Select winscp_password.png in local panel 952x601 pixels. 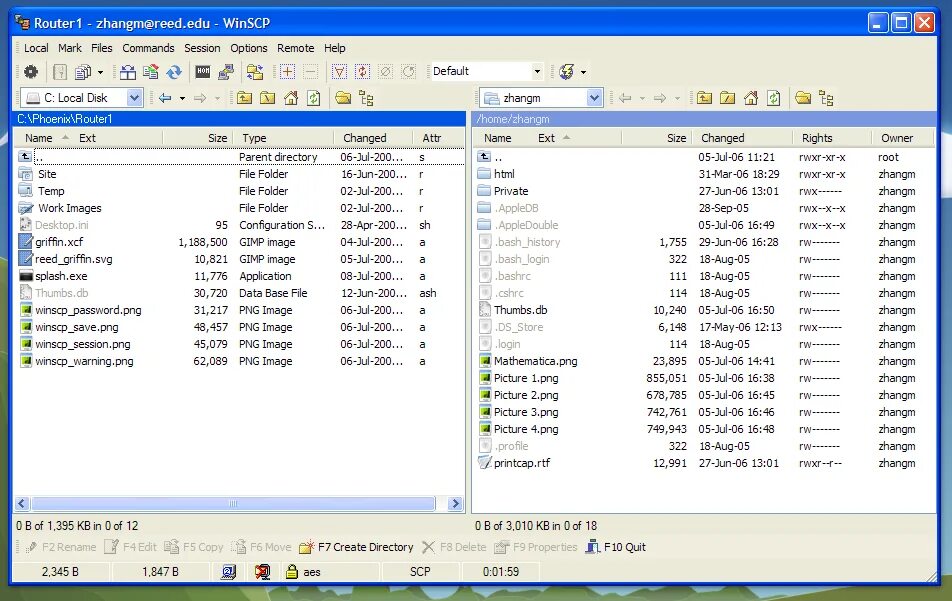[x=88, y=310]
